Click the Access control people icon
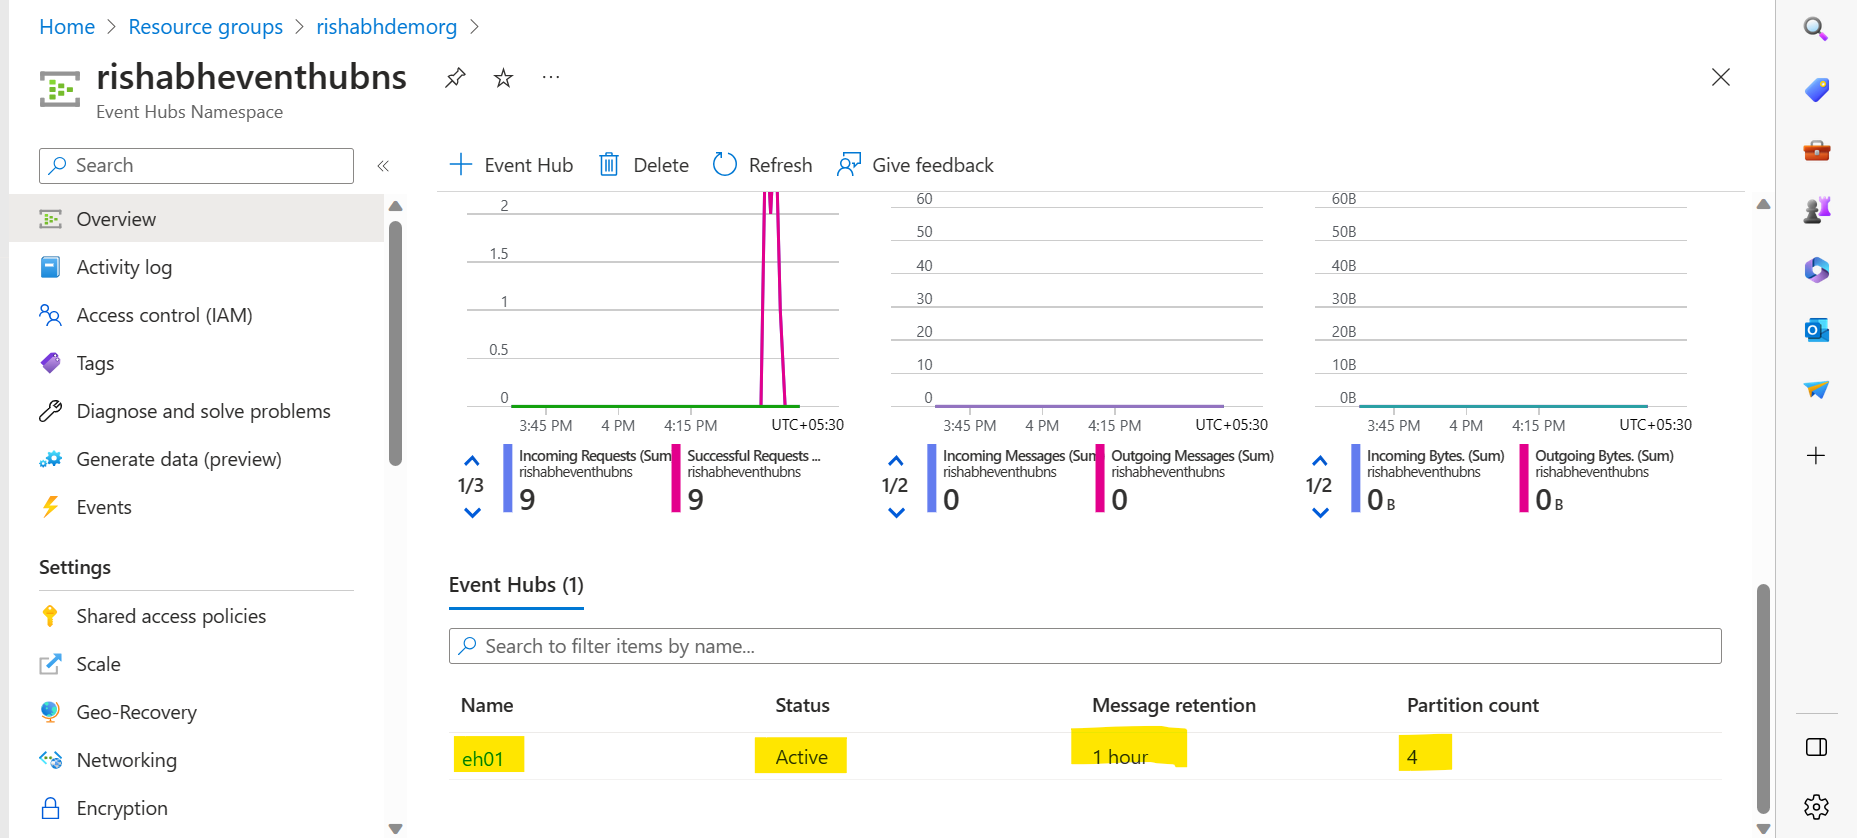Viewport: 1857px width, 838px height. 50,315
